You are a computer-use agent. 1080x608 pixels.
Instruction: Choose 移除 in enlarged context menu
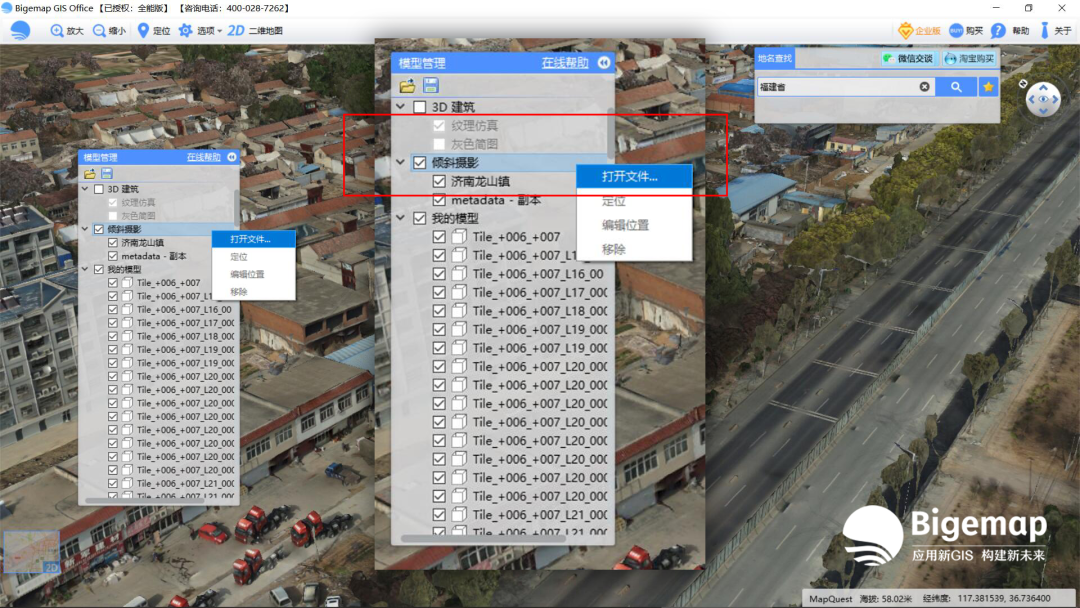click(x=634, y=249)
